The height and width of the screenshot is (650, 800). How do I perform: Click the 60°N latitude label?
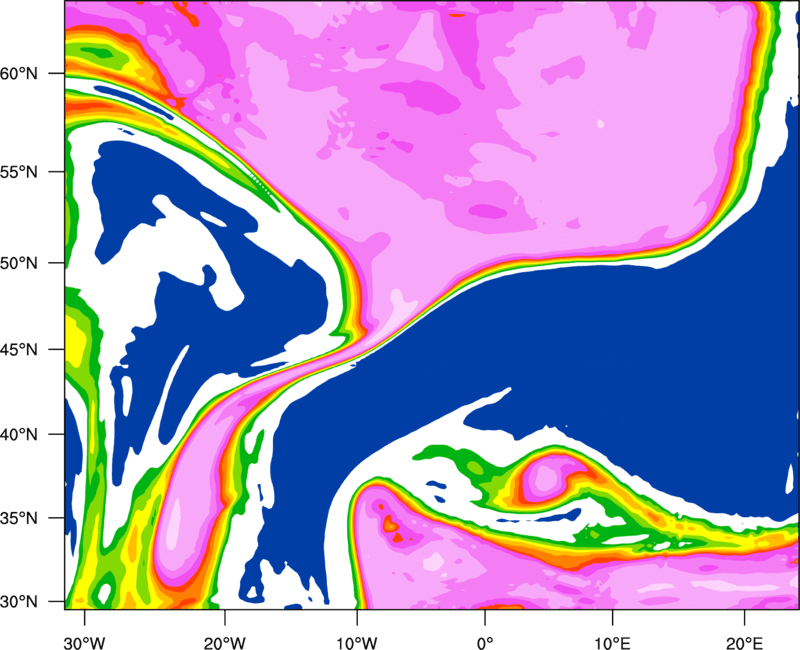[19, 73]
